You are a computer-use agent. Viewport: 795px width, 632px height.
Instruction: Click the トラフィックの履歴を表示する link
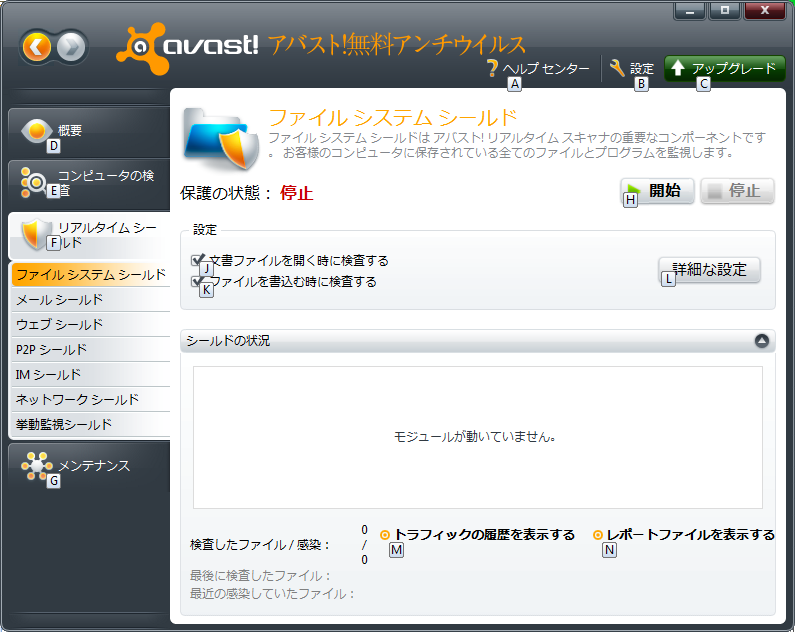tap(484, 535)
